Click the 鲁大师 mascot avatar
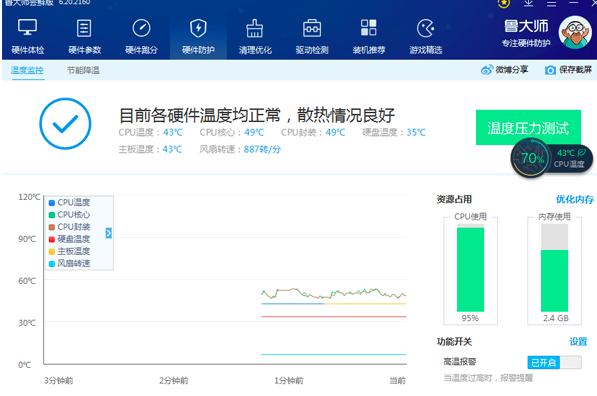 pos(575,32)
